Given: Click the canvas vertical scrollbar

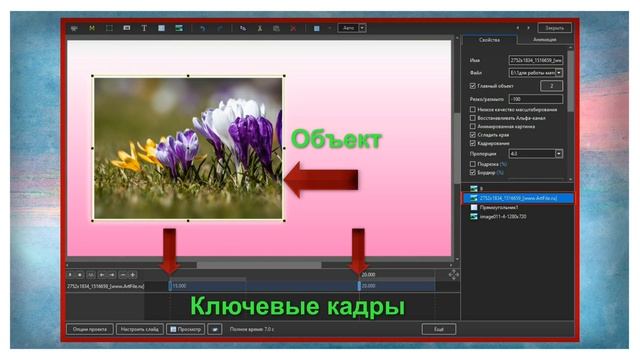Looking at the screenshot, I should pyautogui.click(x=457, y=149).
